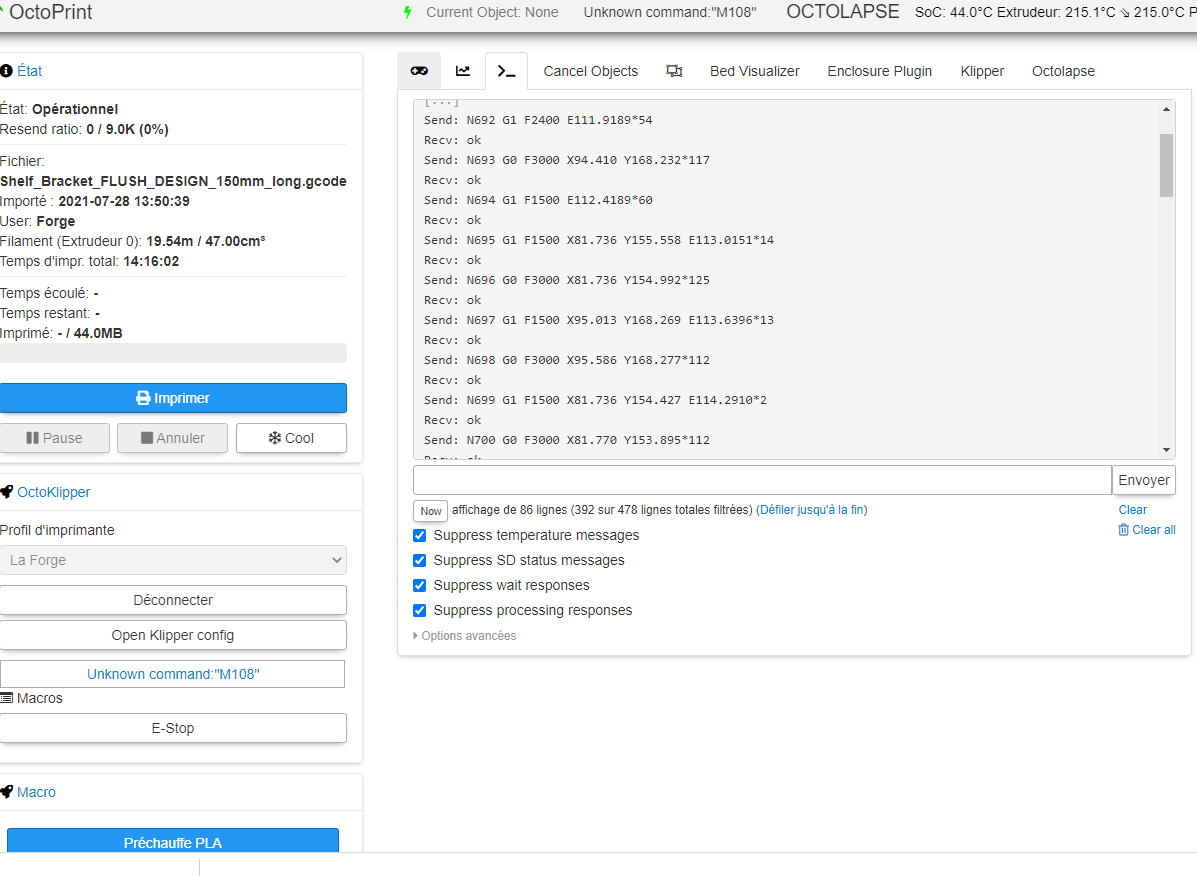Open the Enclosure Plugin tab
Screen dimensions: 1197x876
(879, 71)
